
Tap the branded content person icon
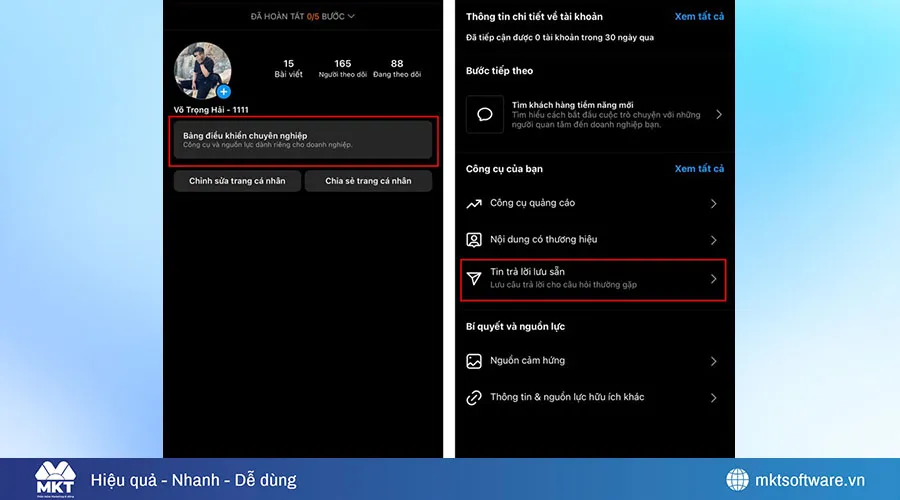[474, 240]
